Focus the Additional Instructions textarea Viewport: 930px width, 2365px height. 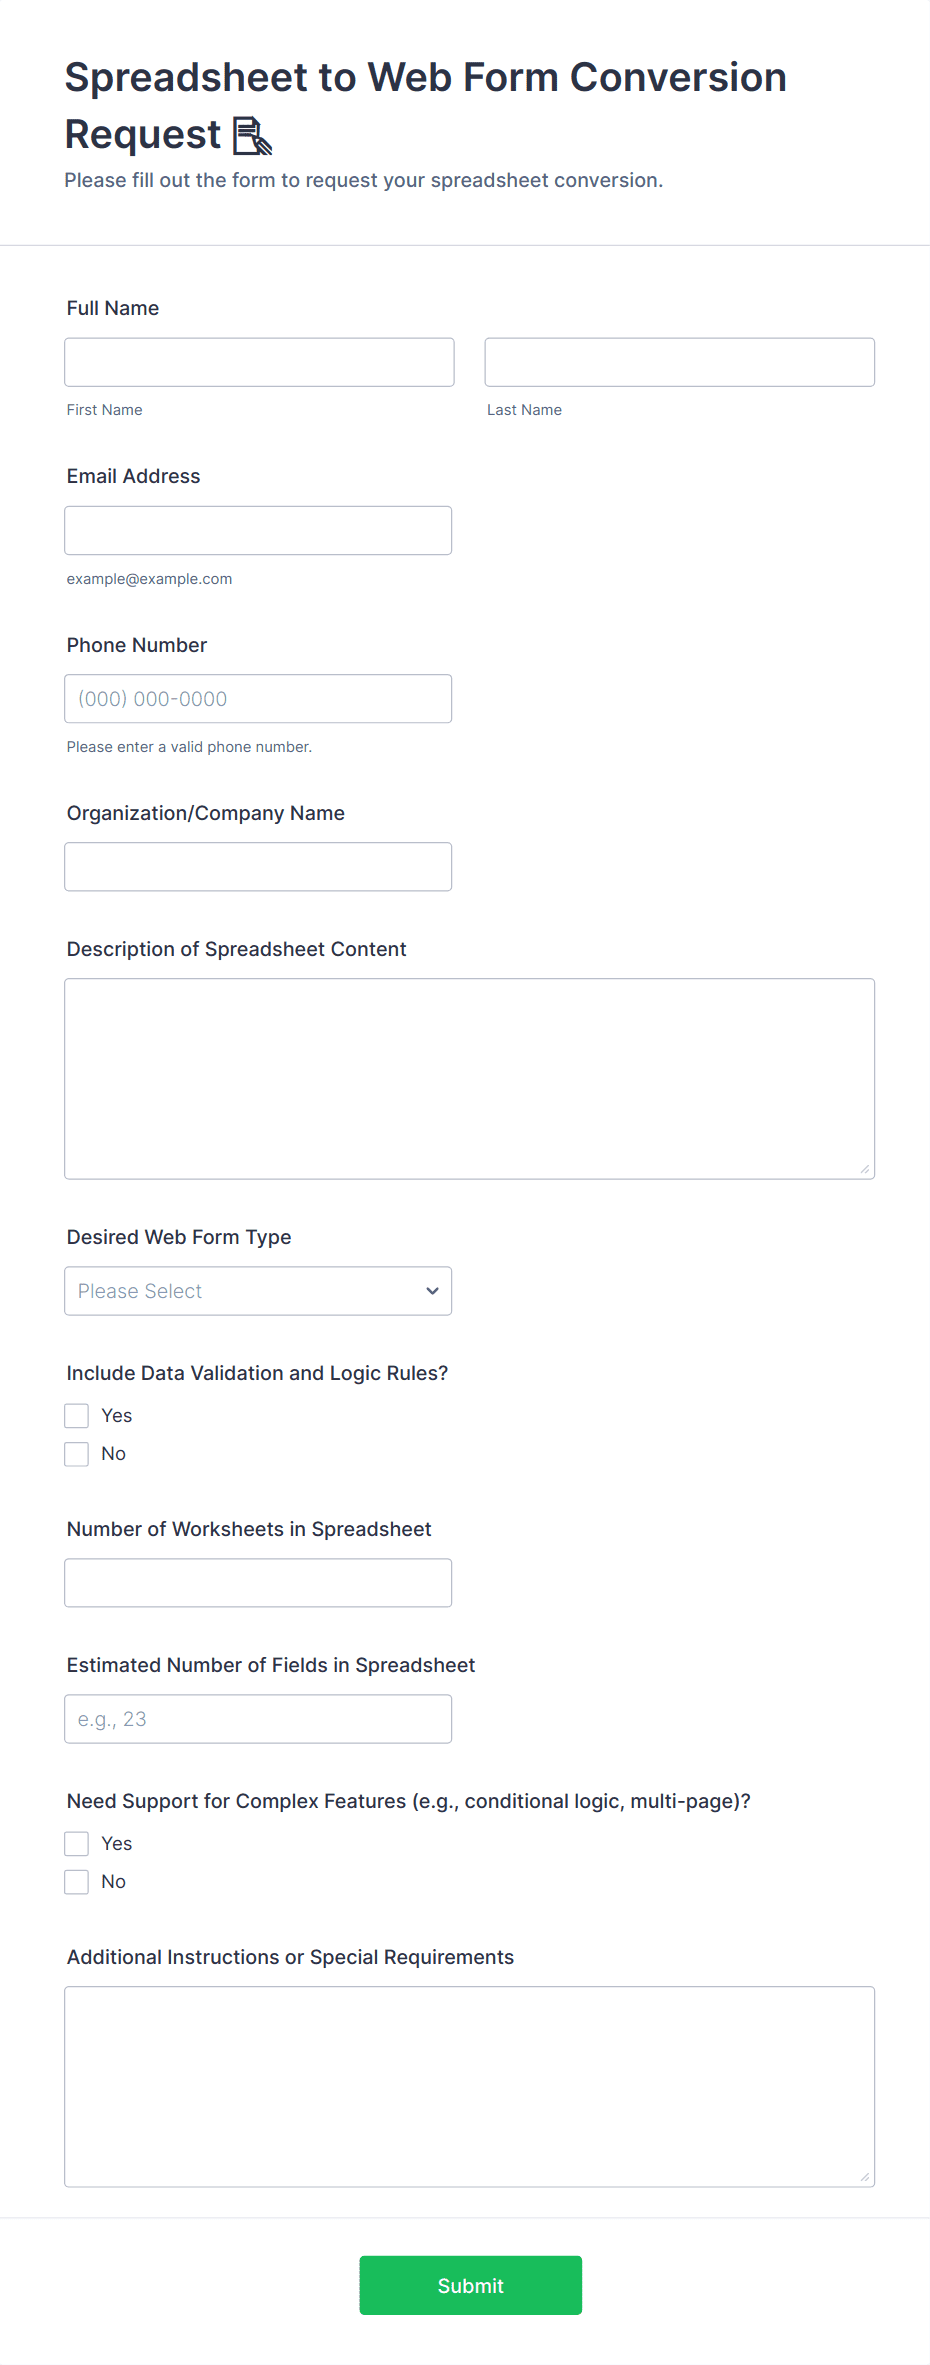[x=469, y=2086]
